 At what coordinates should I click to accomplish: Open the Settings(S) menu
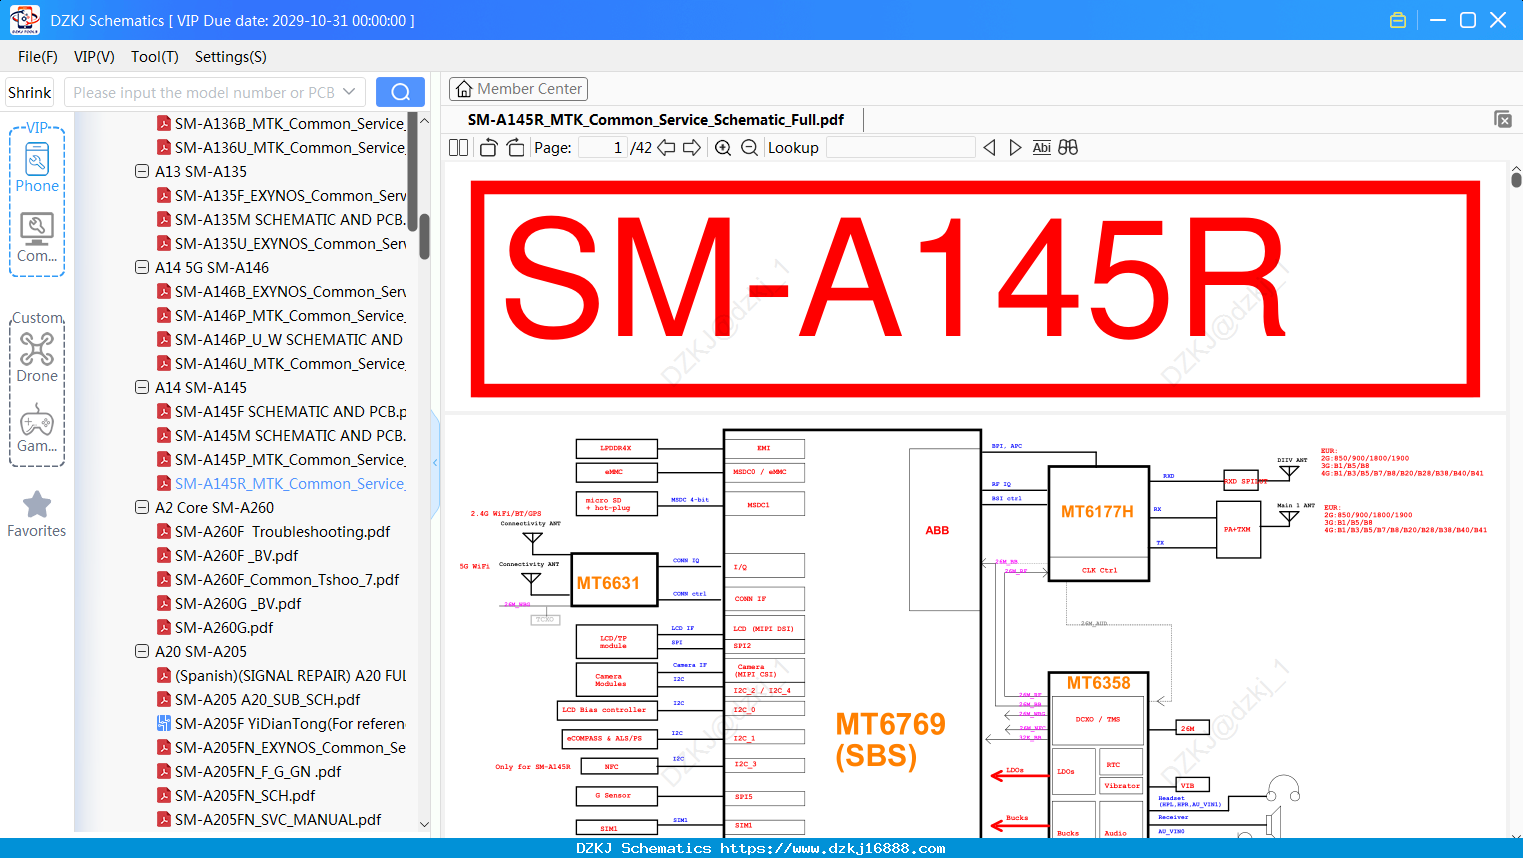click(x=231, y=57)
